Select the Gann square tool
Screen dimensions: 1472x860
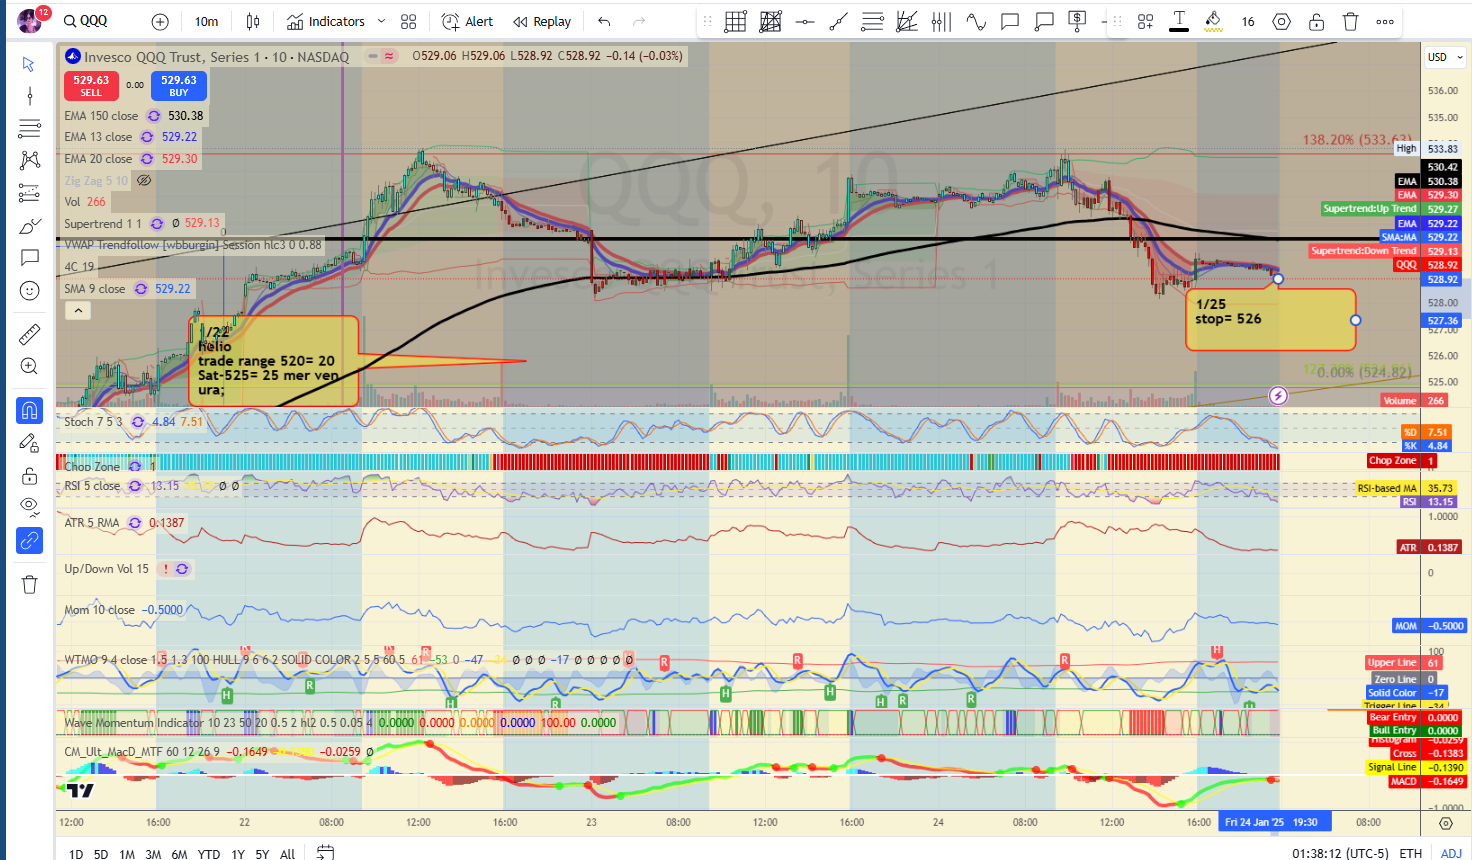tap(770, 21)
